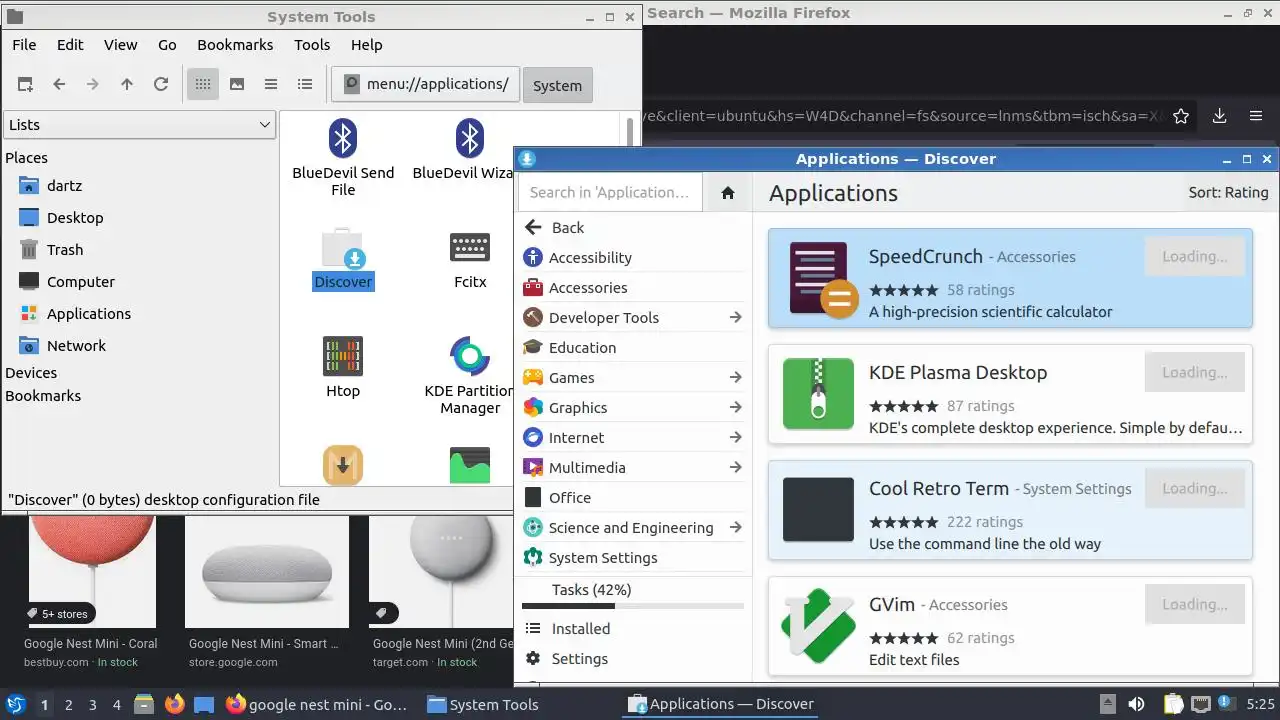Expand Games category arrow
This screenshot has width=1280, height=720.
735,378
